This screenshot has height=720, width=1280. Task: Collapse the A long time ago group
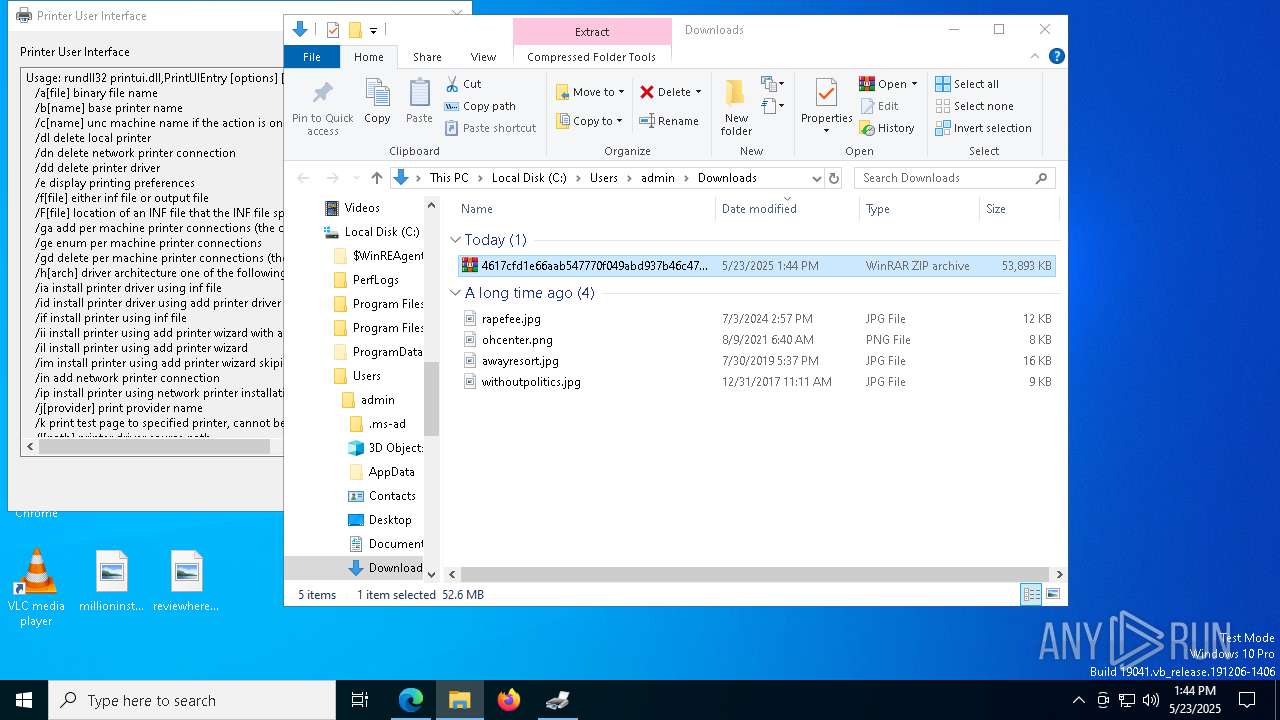tap(455, 293)
